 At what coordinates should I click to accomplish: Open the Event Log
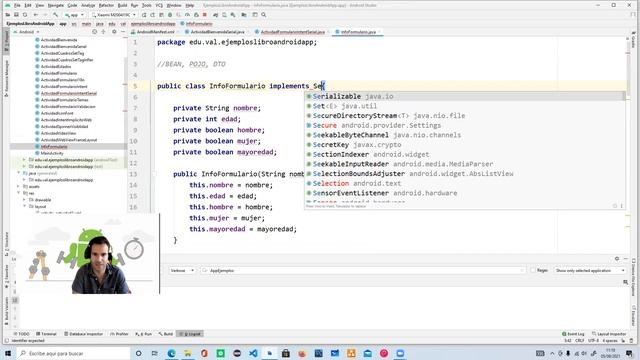pyautogui.click(x=573, y=334)
